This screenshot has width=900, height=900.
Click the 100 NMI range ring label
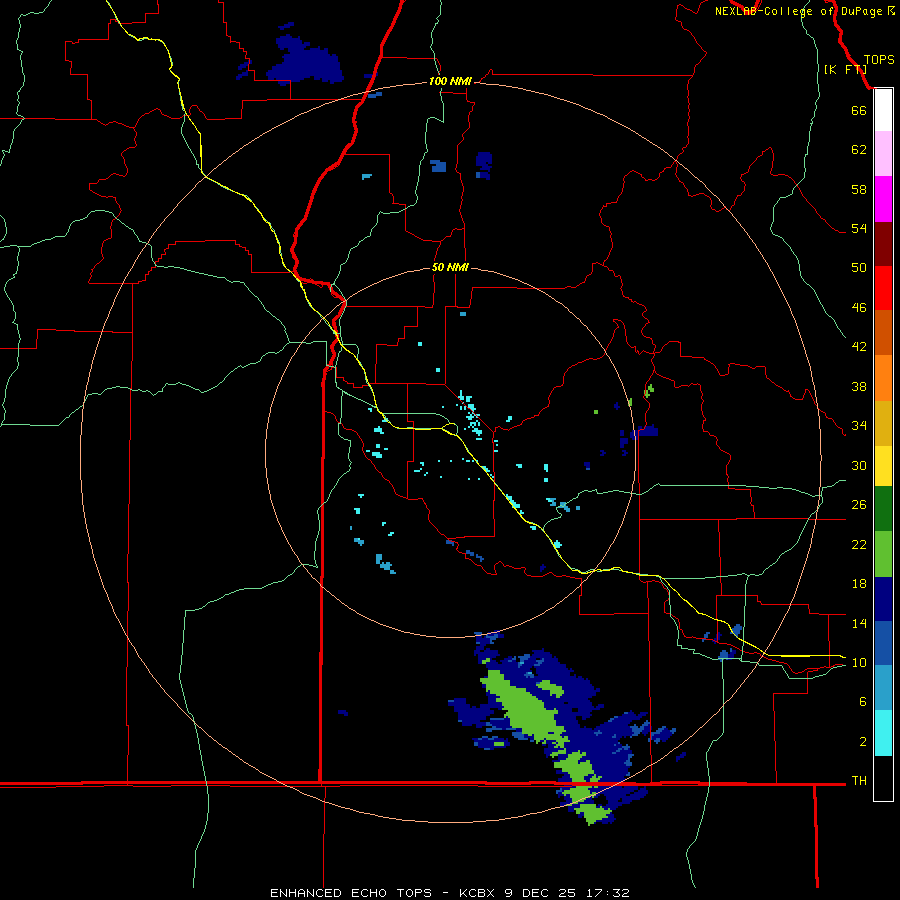[x=450, y=82]
